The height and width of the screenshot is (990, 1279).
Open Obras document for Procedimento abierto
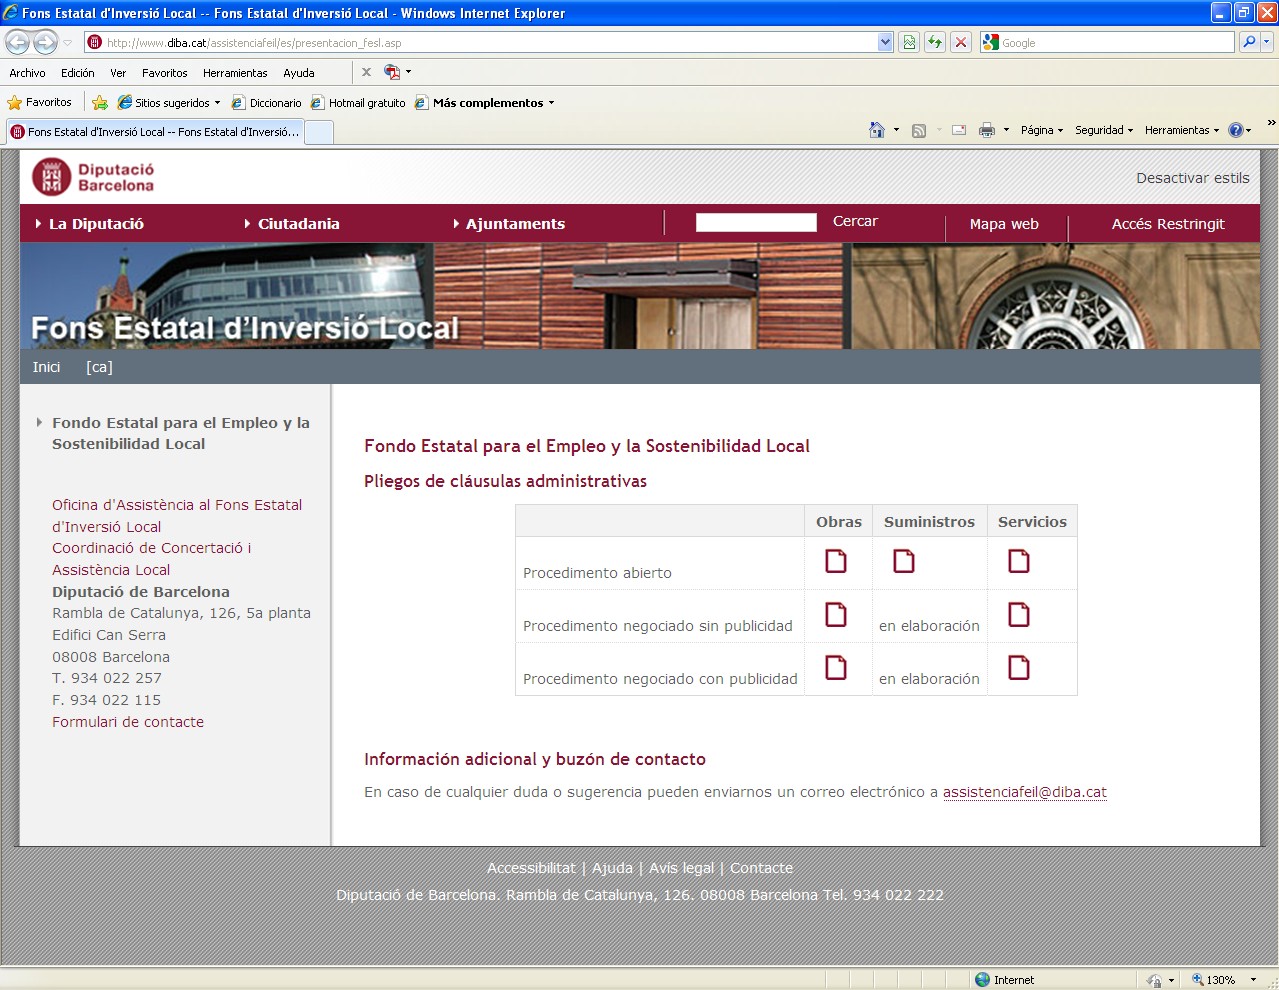[x=836, y=561]
